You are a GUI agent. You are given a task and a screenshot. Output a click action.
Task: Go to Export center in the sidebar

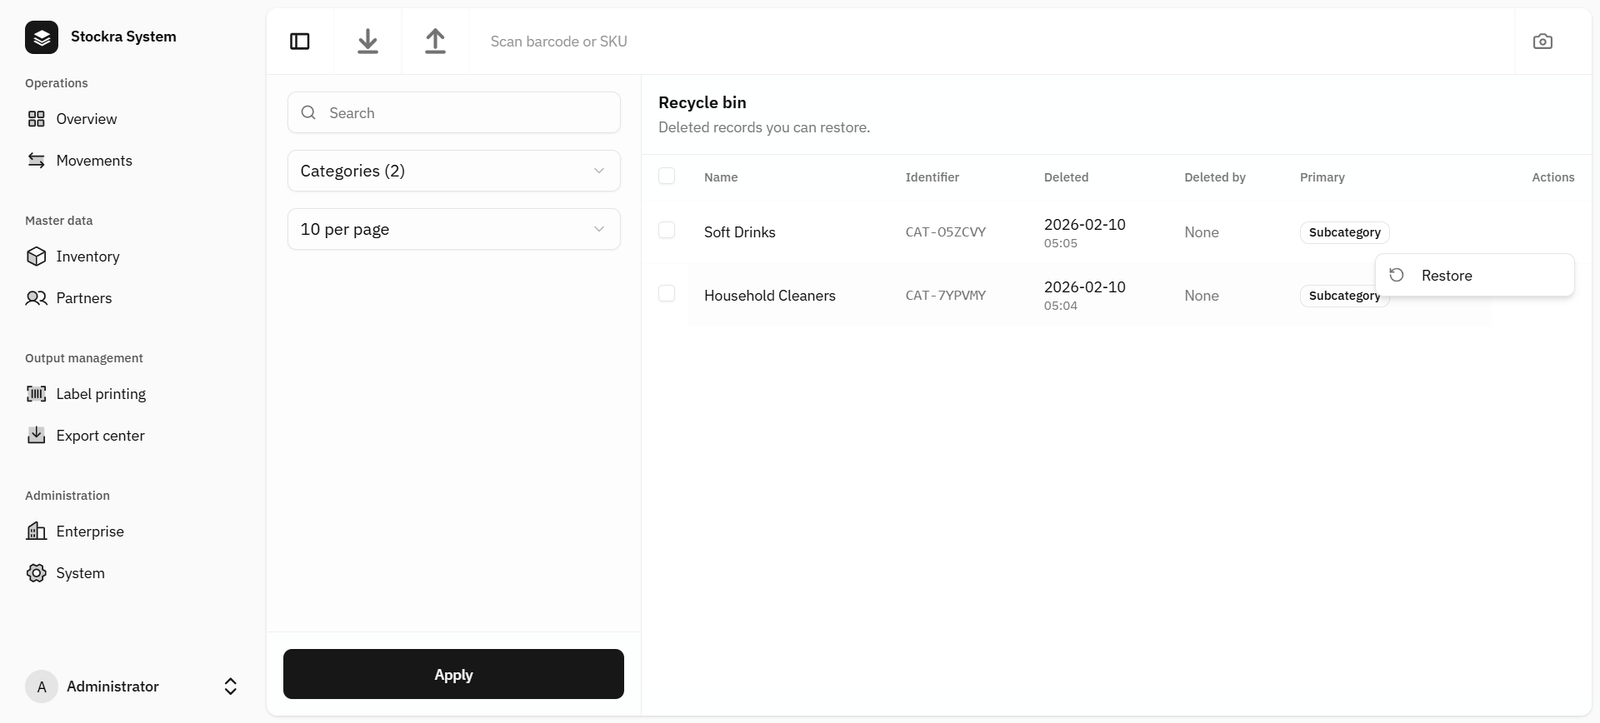click(x=100, y=436)
